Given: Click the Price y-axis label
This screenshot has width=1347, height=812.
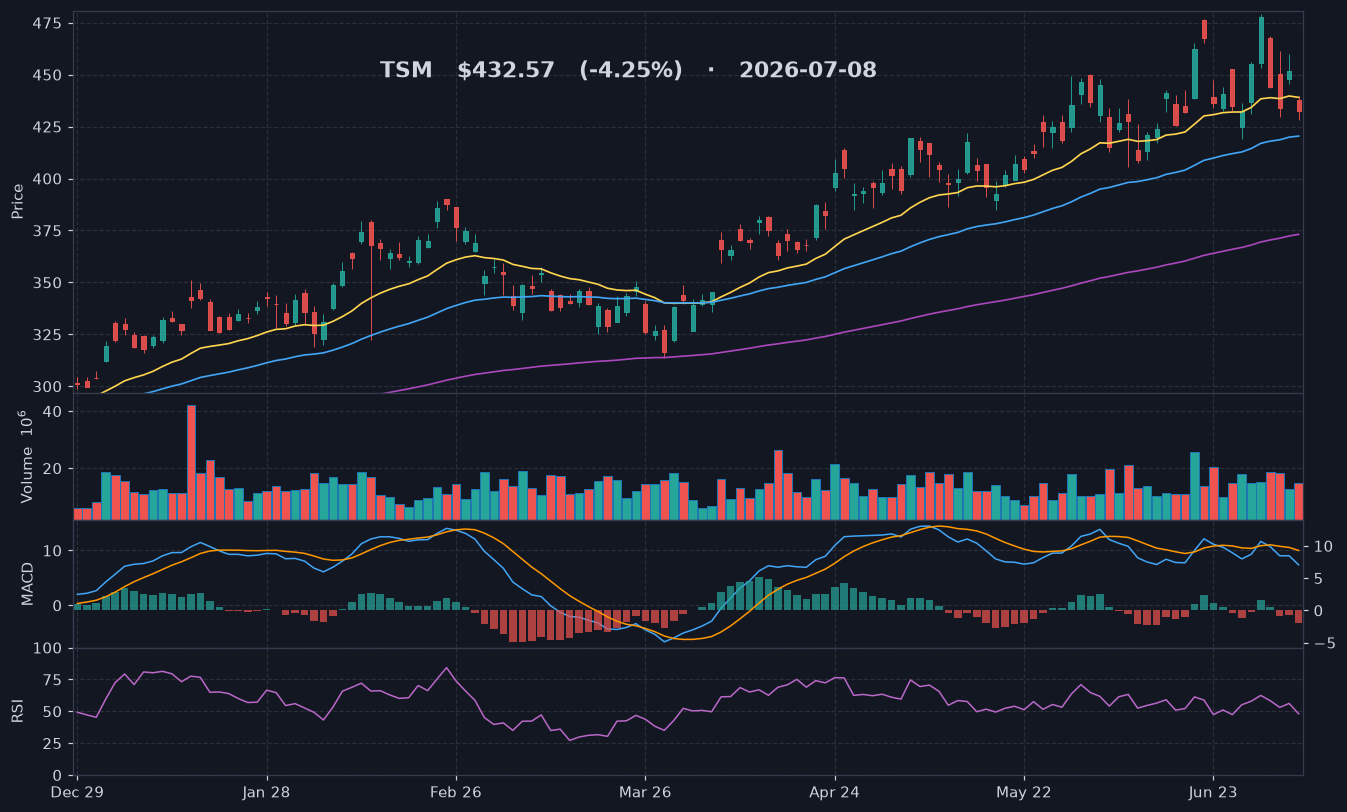Looking at the screenshot, I should click(18, 201).
